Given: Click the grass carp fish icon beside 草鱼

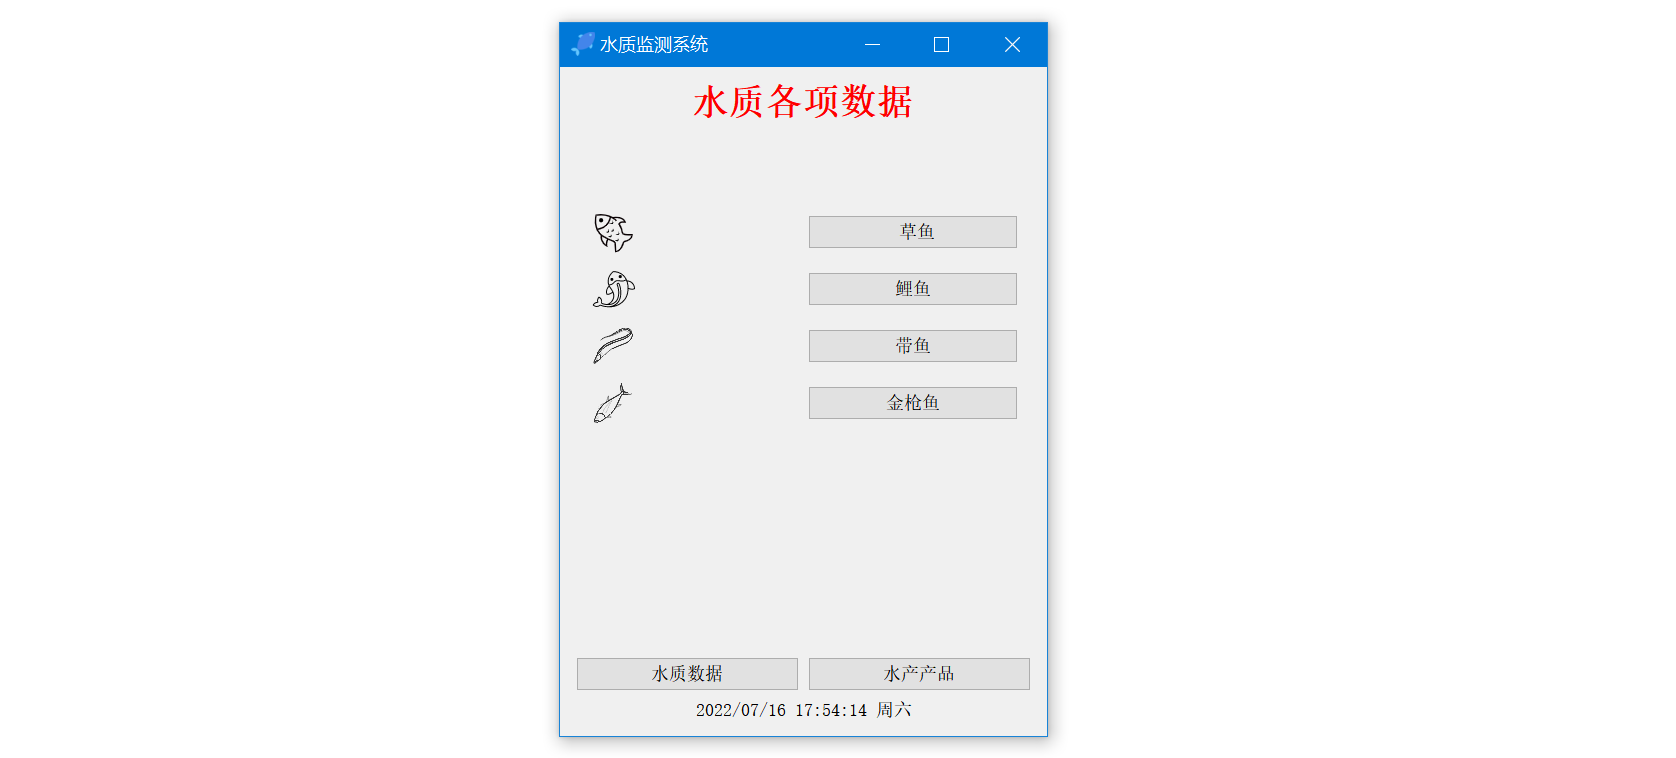Looking at the screenshot, I should (613, 232).
